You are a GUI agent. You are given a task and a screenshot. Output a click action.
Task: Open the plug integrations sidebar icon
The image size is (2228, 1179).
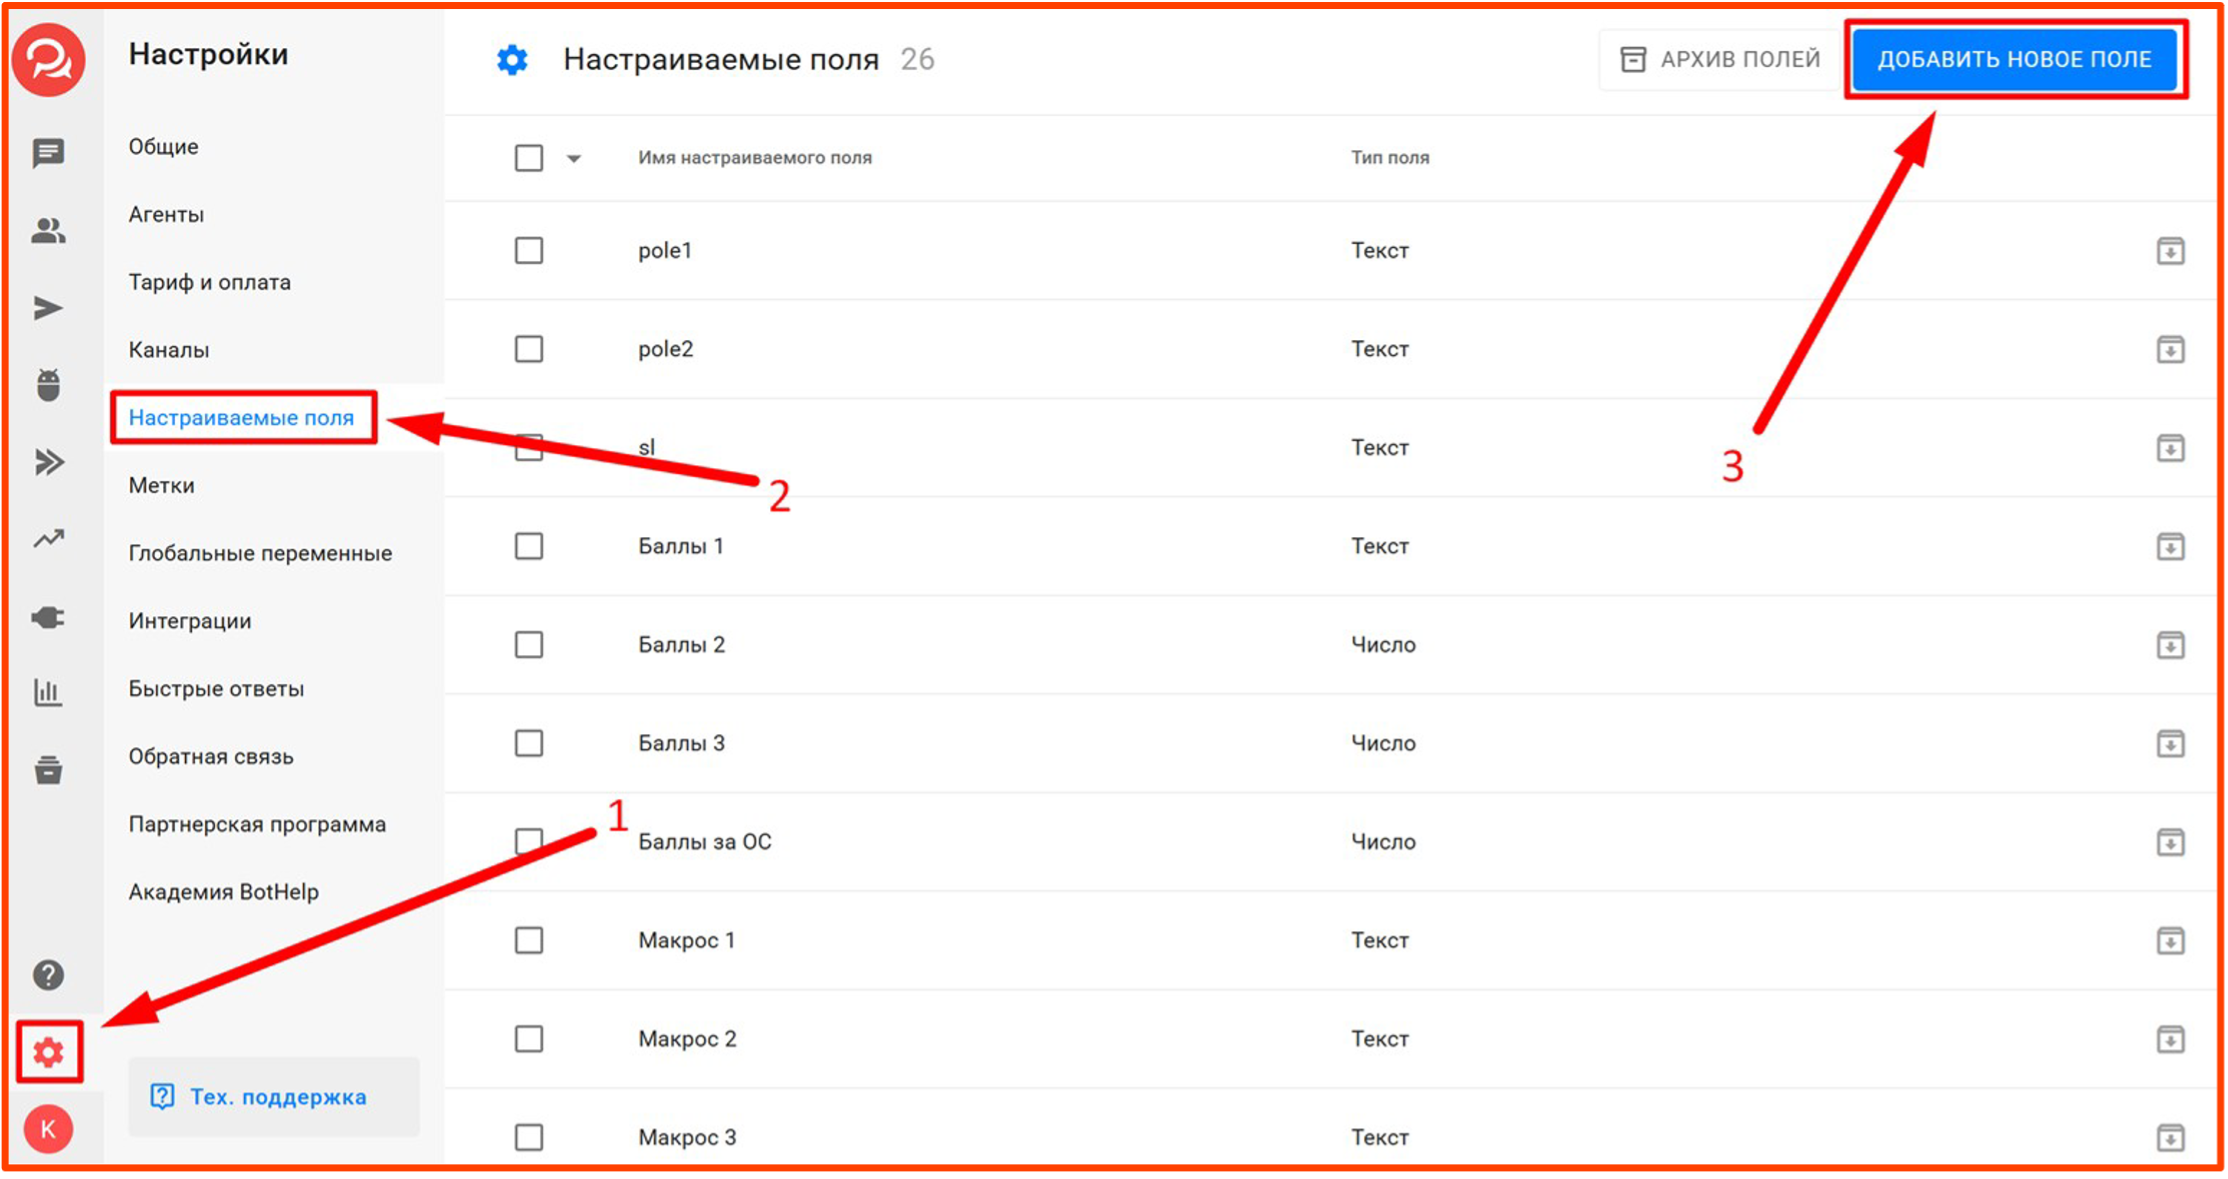pos(48,617)
